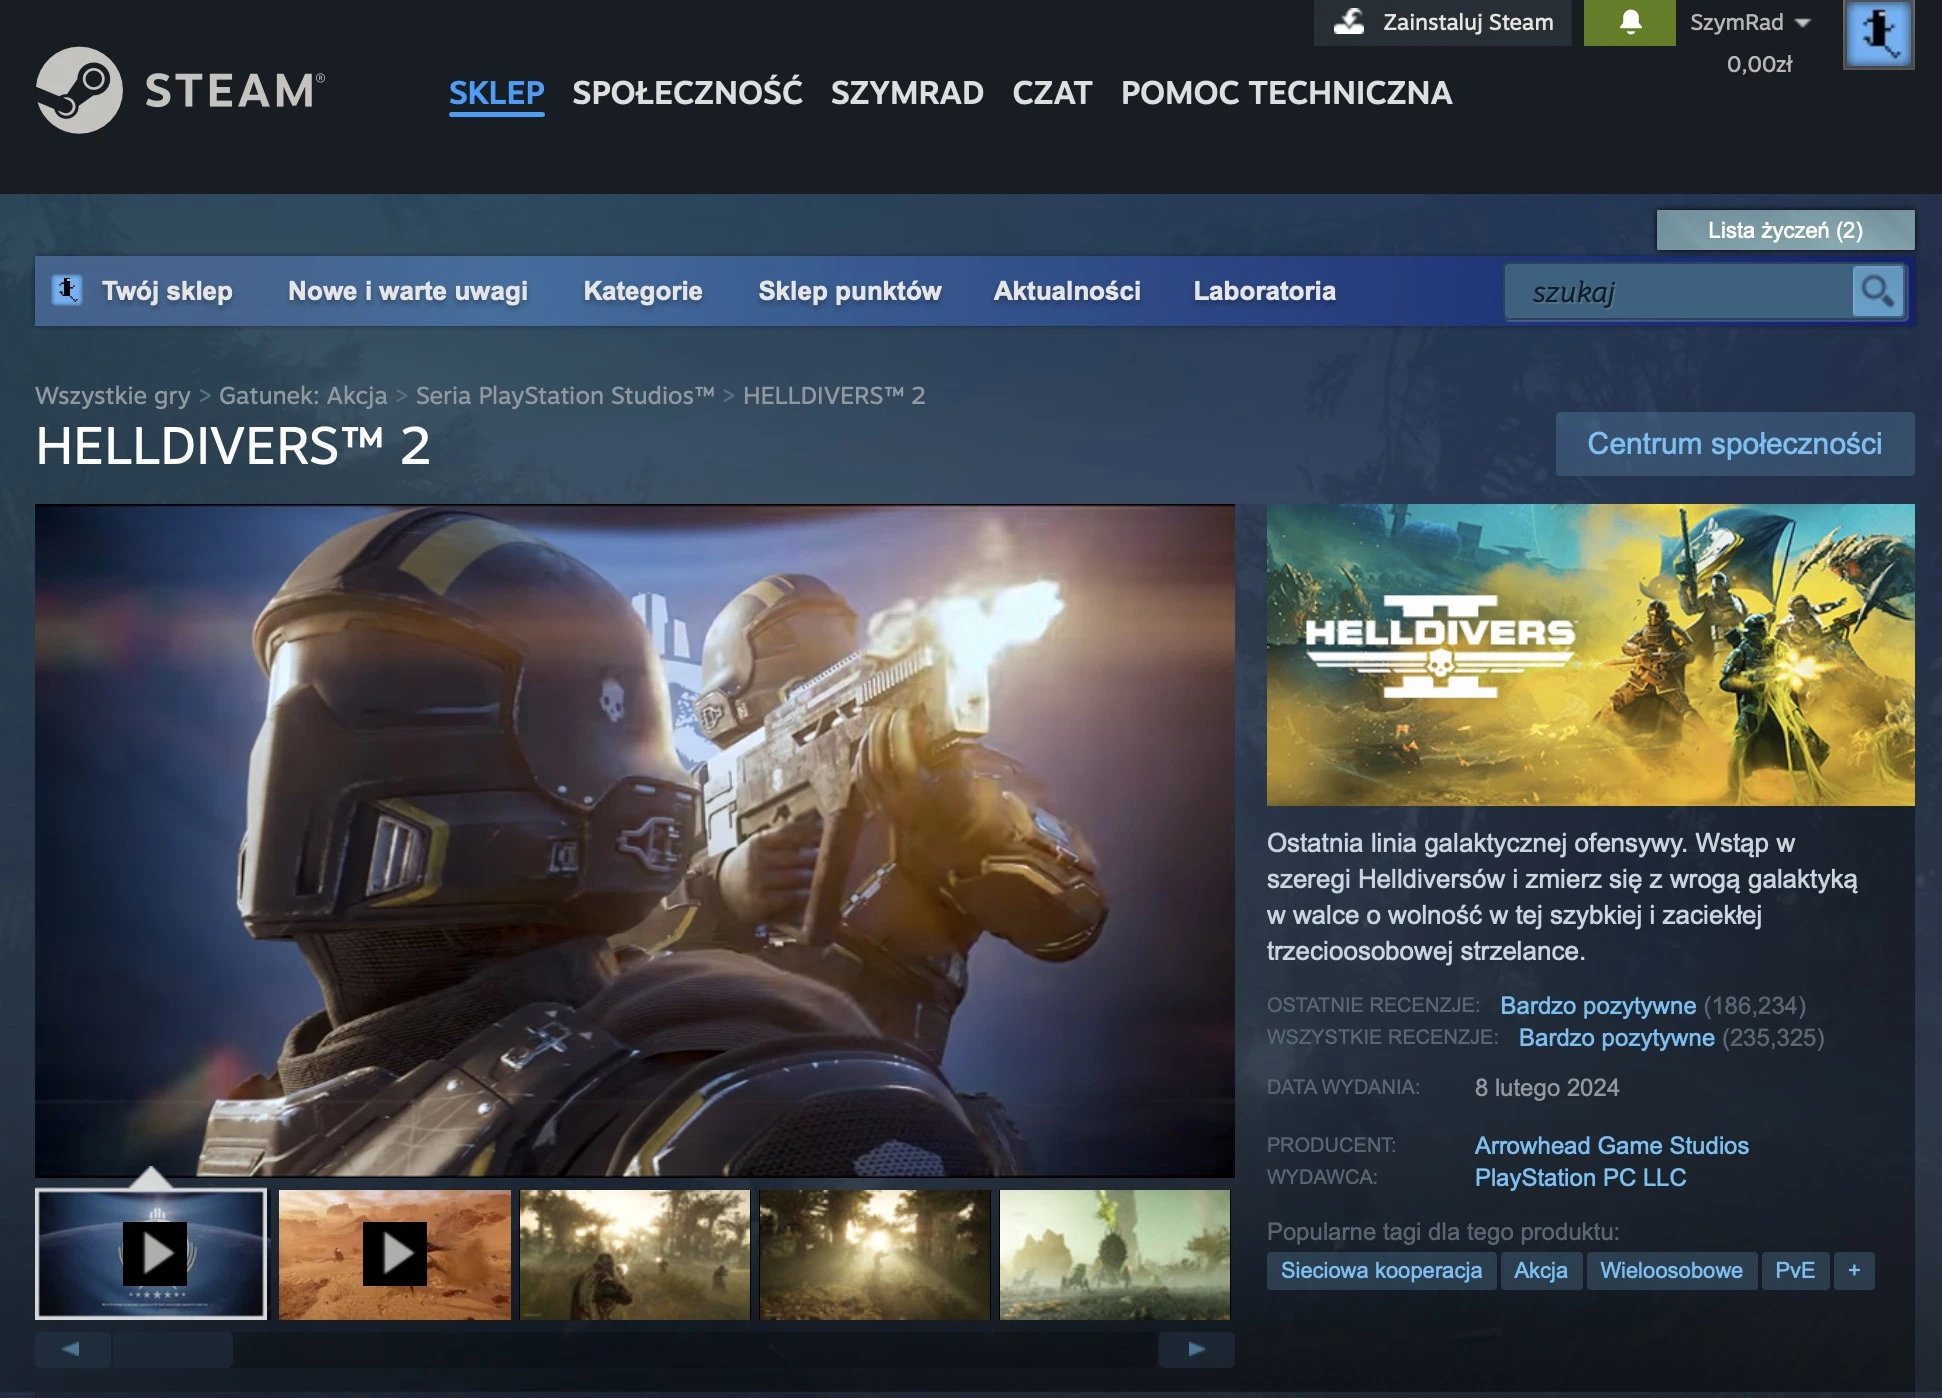Expand the SzymRad account dropdown
Viewport: 1942px width, 1398px height.
point(1750,22)
